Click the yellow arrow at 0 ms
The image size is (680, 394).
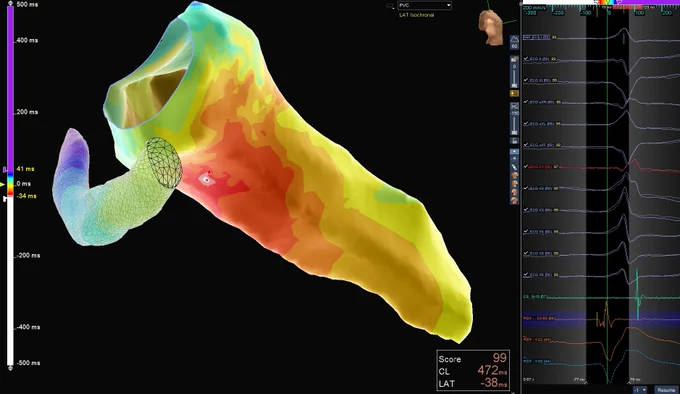coord(3,185)
